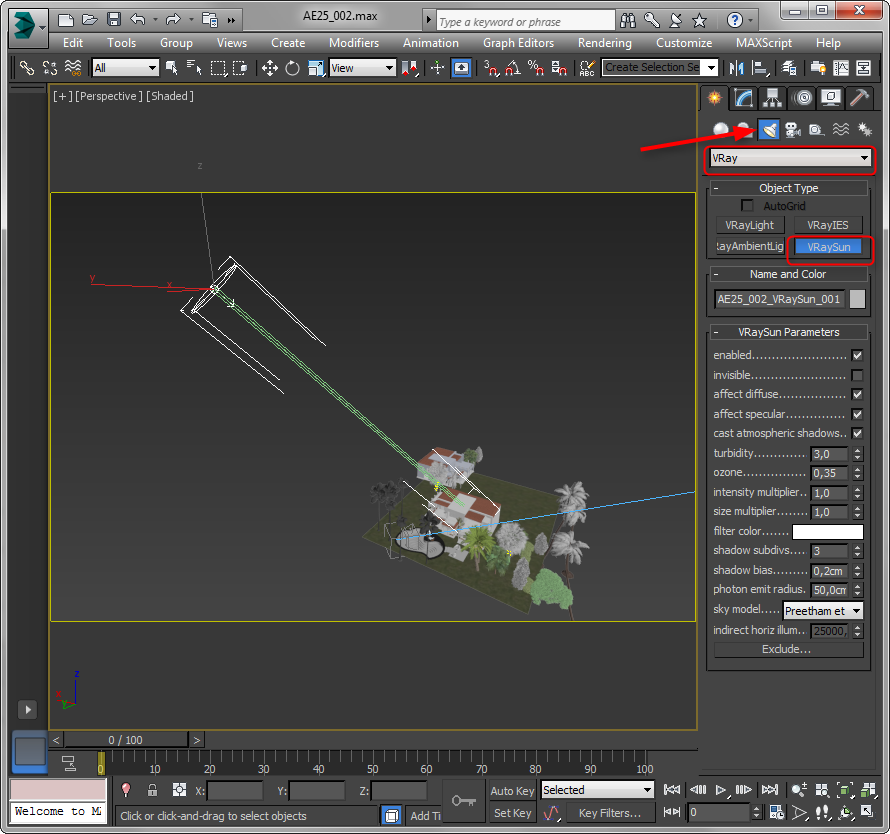Open the Utilities hammer tab
Viewport: 890px width, 834px height.
coord(858,98)
